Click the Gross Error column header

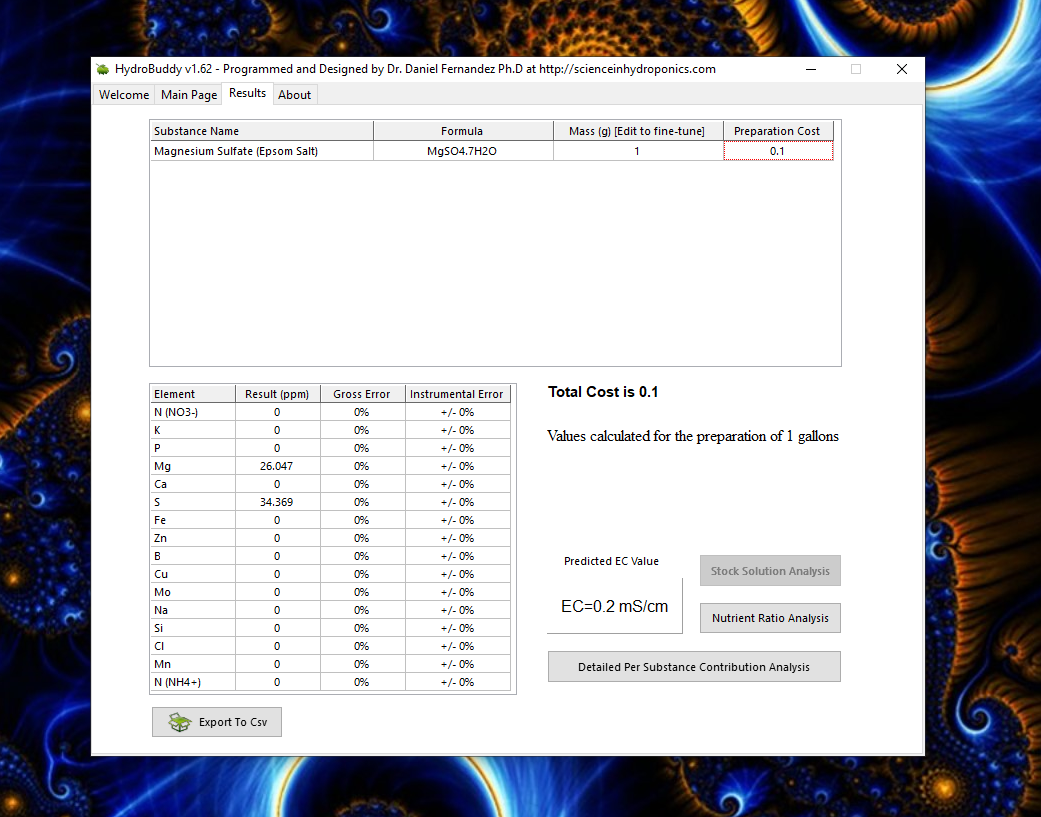click(x=362, y=394)
